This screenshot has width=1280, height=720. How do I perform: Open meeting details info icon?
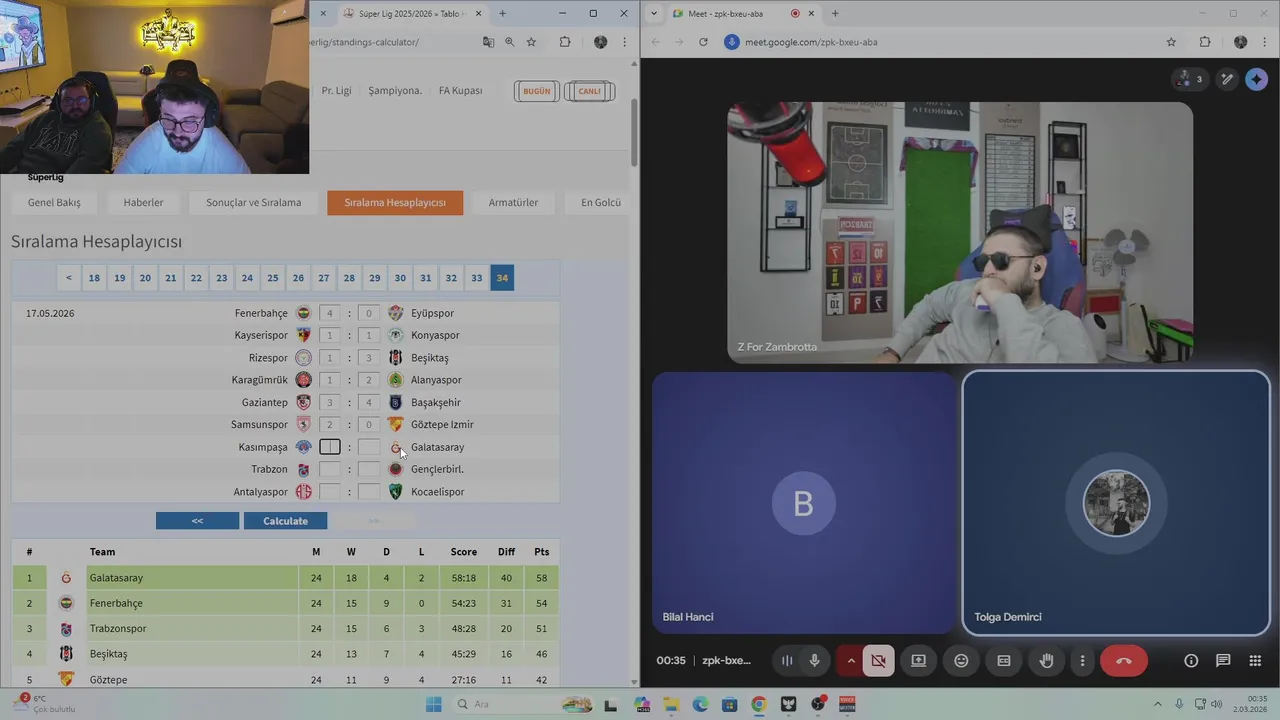coord(1191,660)
